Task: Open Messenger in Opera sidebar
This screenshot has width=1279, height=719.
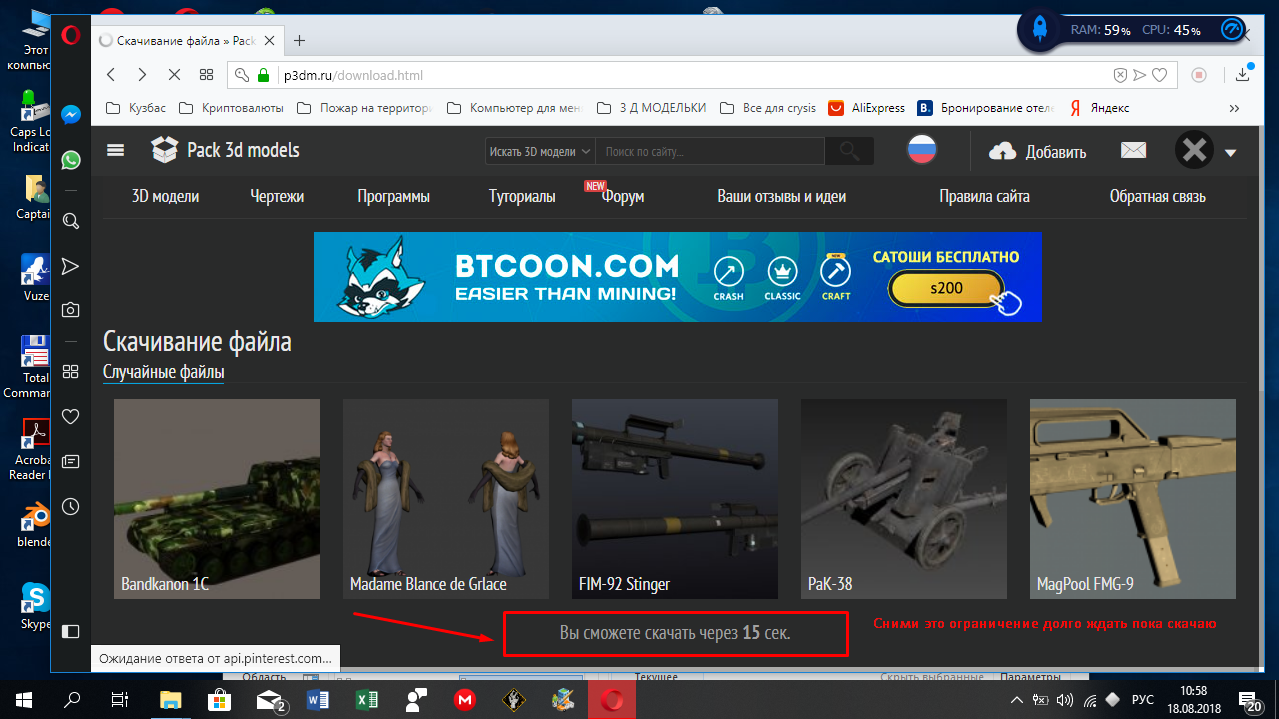Action: (x=70, y=115)
